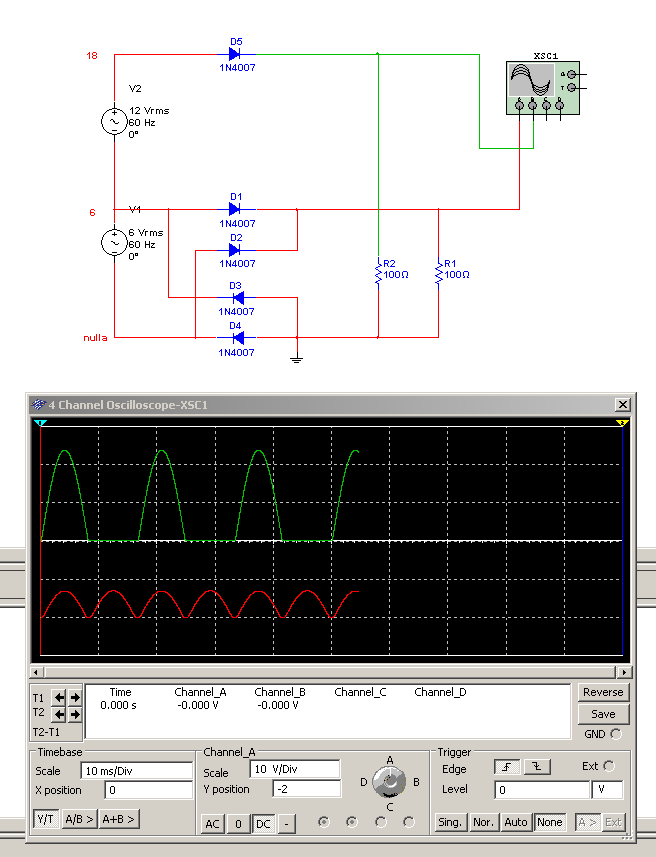The width and height of the screenshot is (656, 857).
Task: Select the net label nulla
Action: [x=95, y=338]
